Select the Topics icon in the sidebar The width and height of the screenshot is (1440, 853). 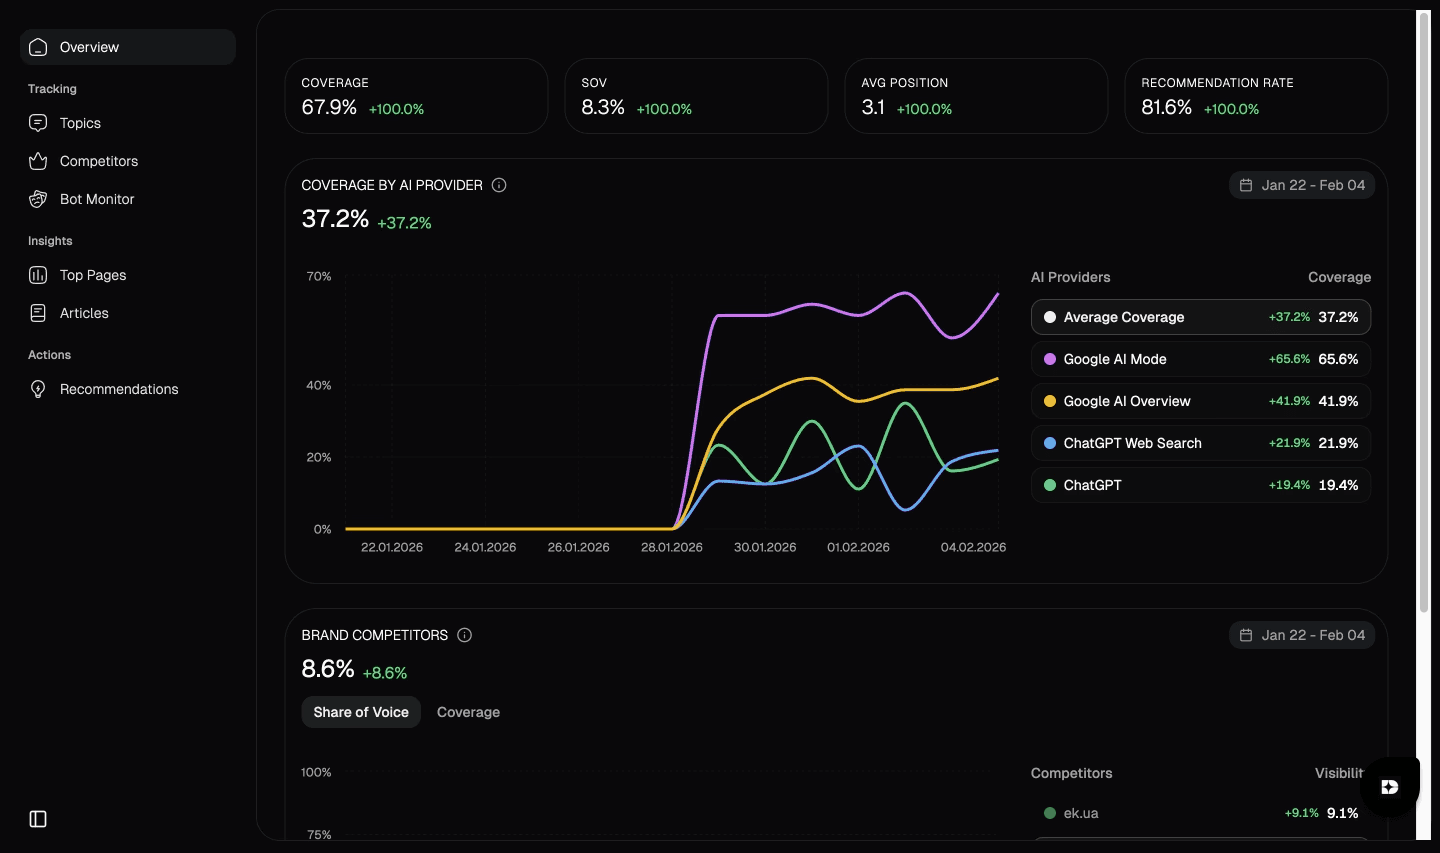(38, 123)
